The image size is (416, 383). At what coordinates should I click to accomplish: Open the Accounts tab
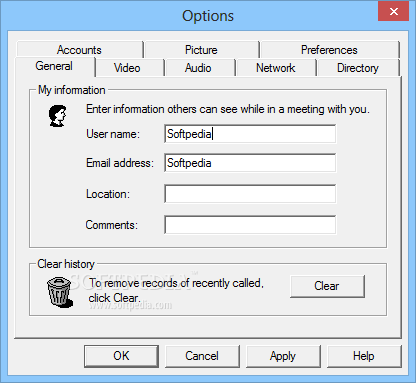79,50
